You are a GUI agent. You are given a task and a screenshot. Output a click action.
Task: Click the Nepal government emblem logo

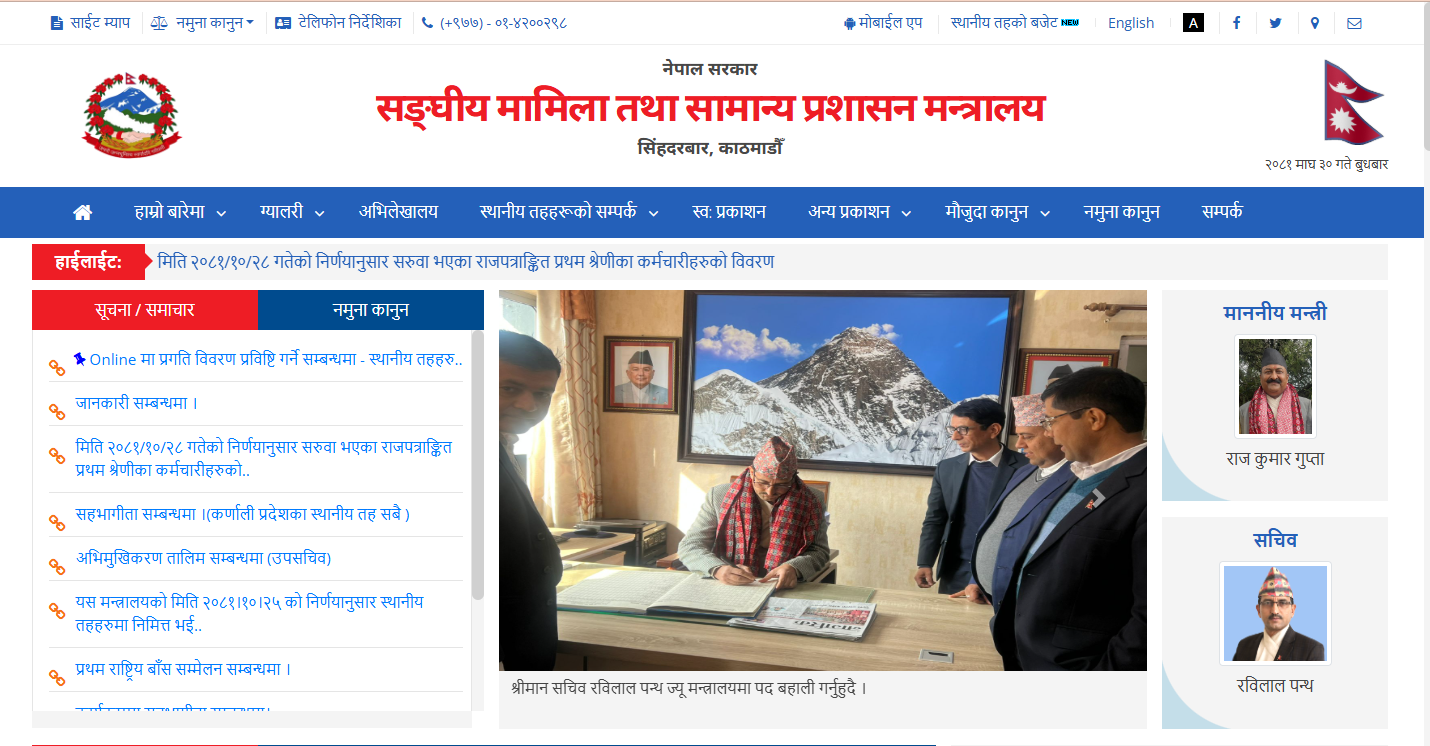tap(132, 116)
